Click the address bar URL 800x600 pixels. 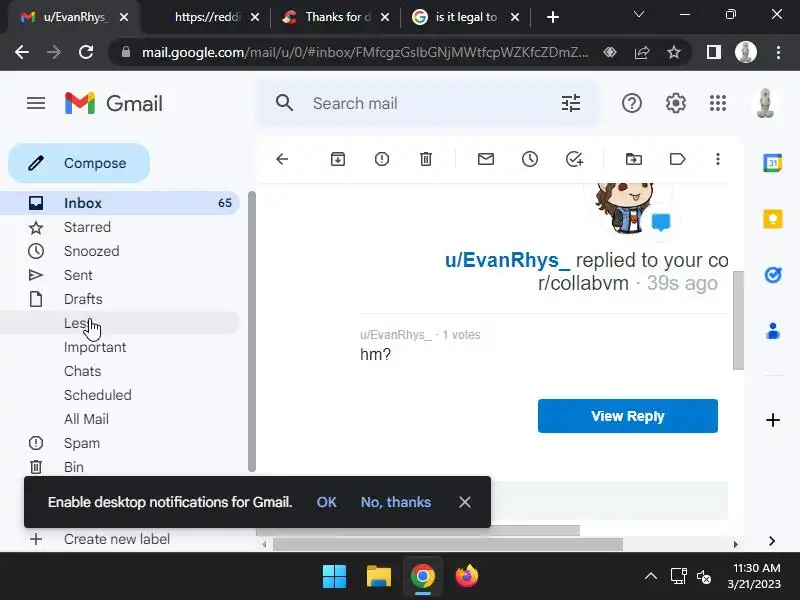[365, 52]
